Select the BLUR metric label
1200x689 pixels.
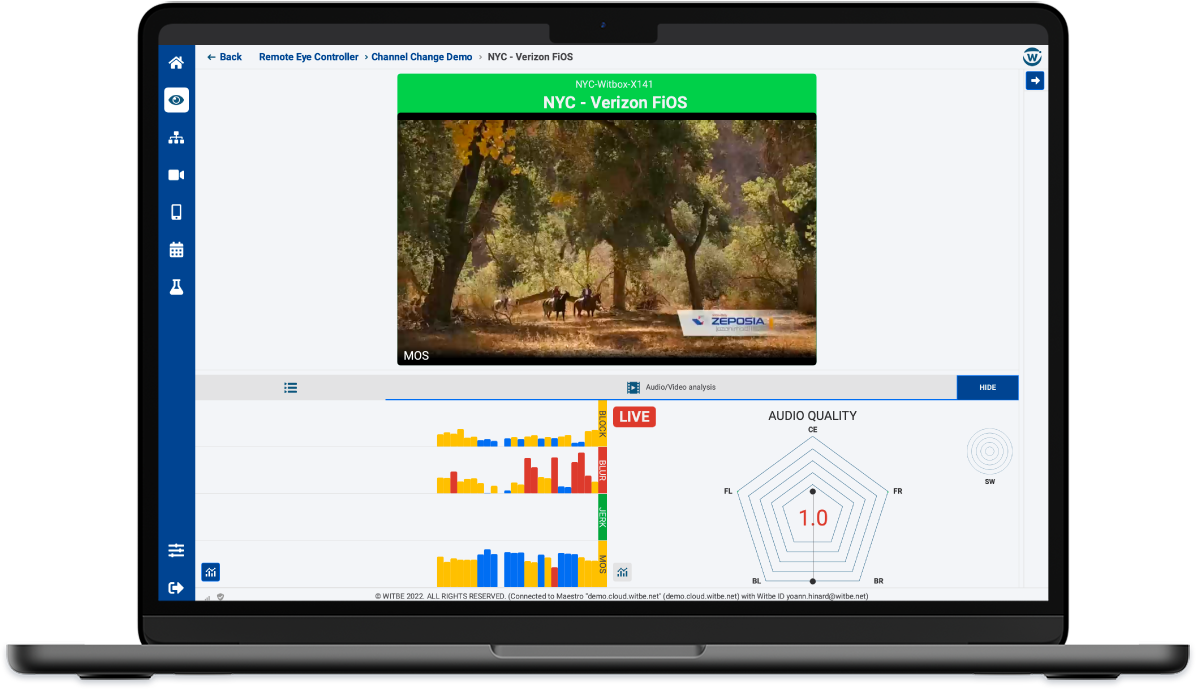[x=603, y=470]
